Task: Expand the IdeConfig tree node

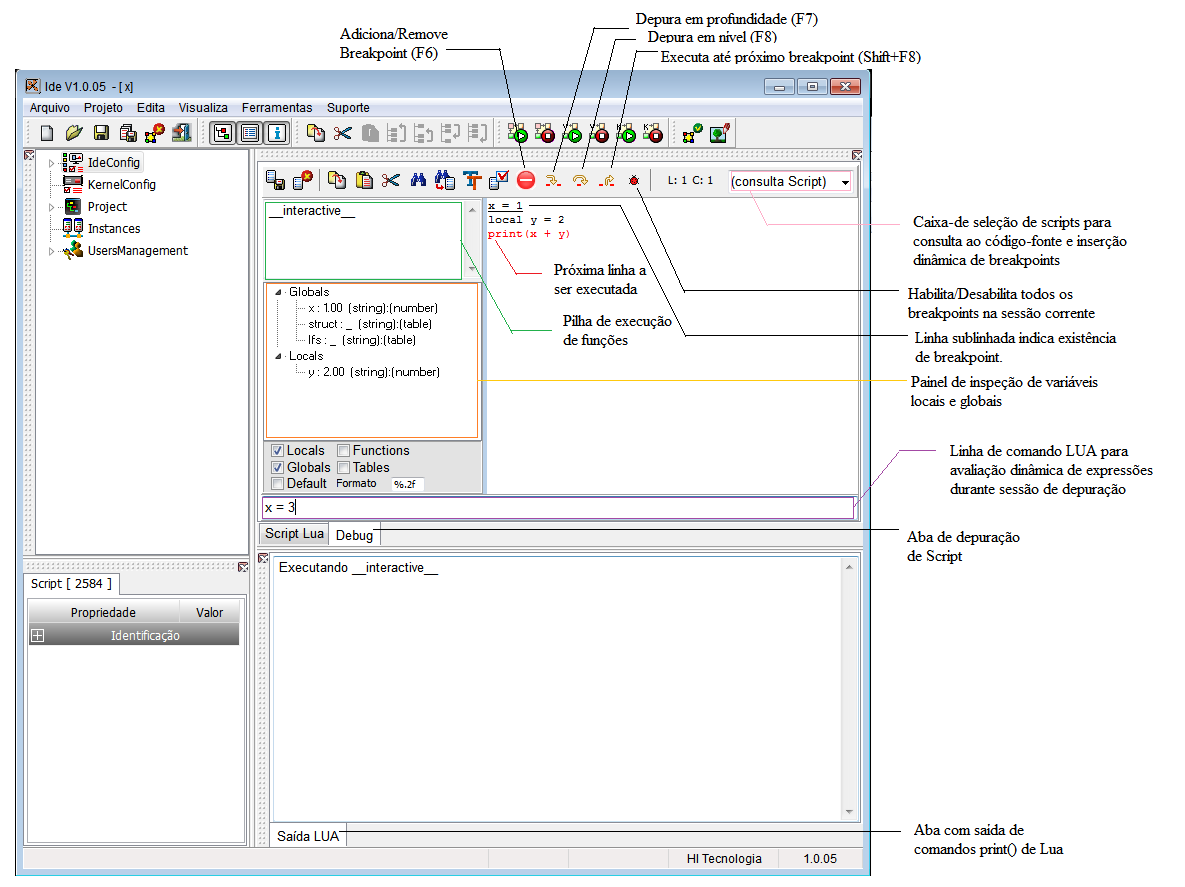Action: (51, 162)
